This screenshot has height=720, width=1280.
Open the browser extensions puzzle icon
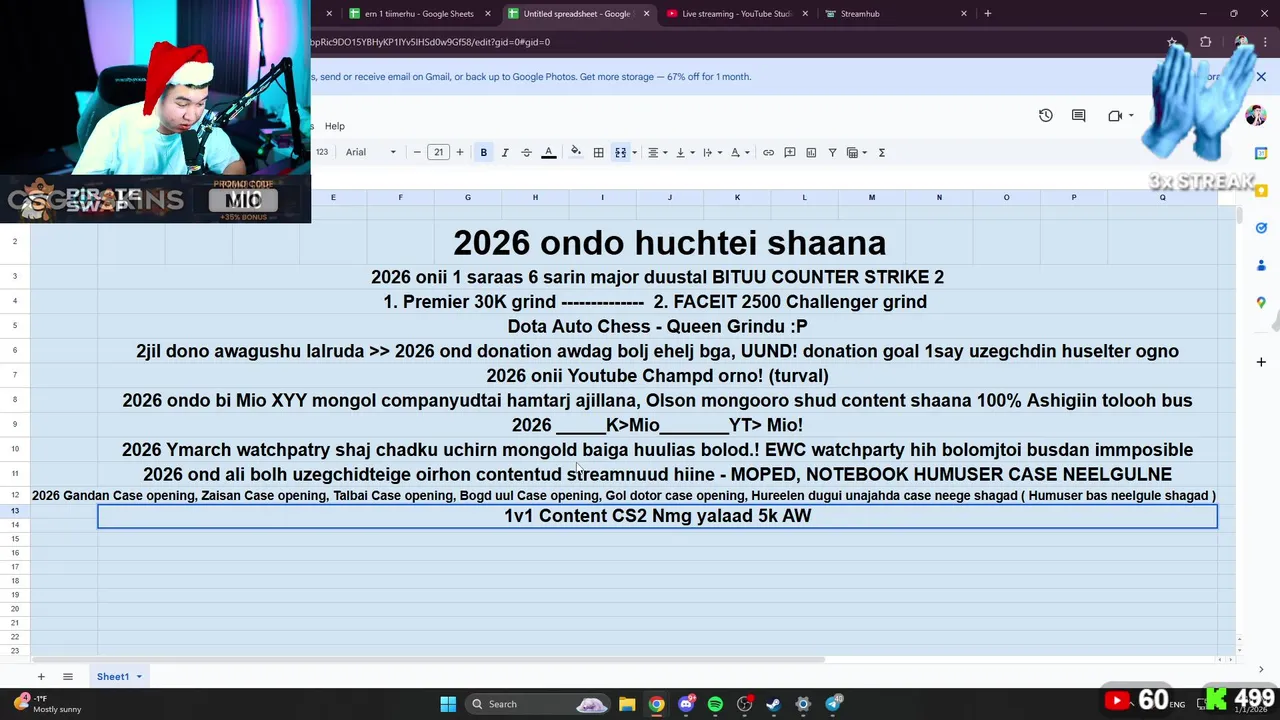[1205, 42]
